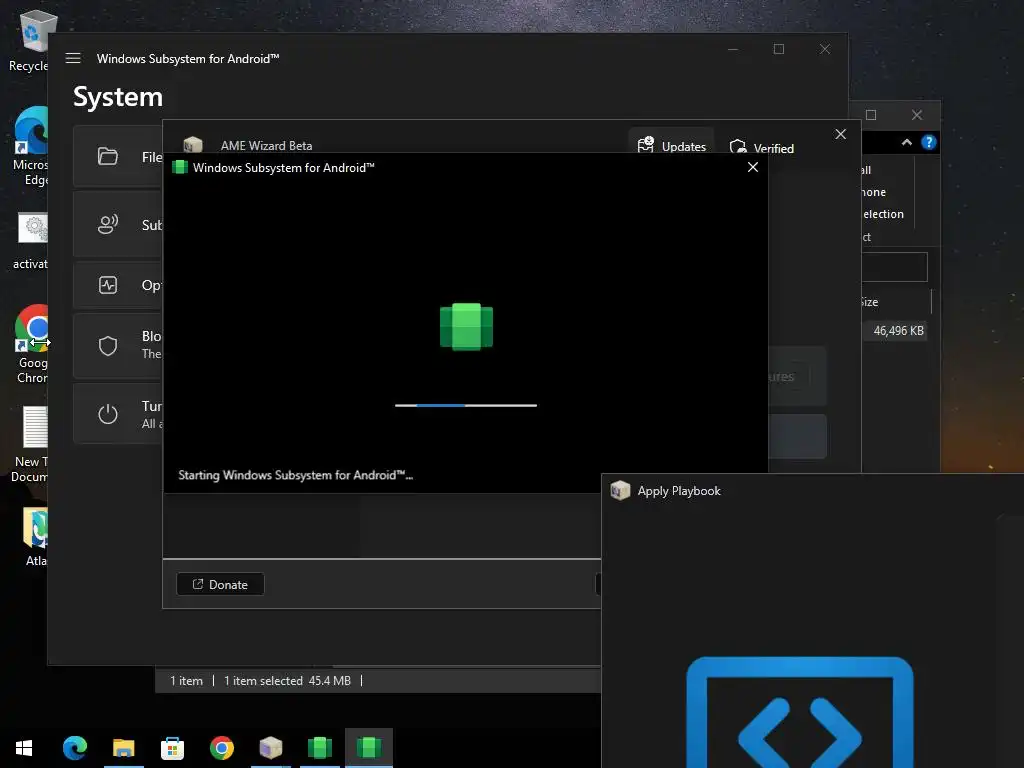The image size is (1024, 768).
Task: Open New Text Document on desktop
Action: (x=30, y=444)
